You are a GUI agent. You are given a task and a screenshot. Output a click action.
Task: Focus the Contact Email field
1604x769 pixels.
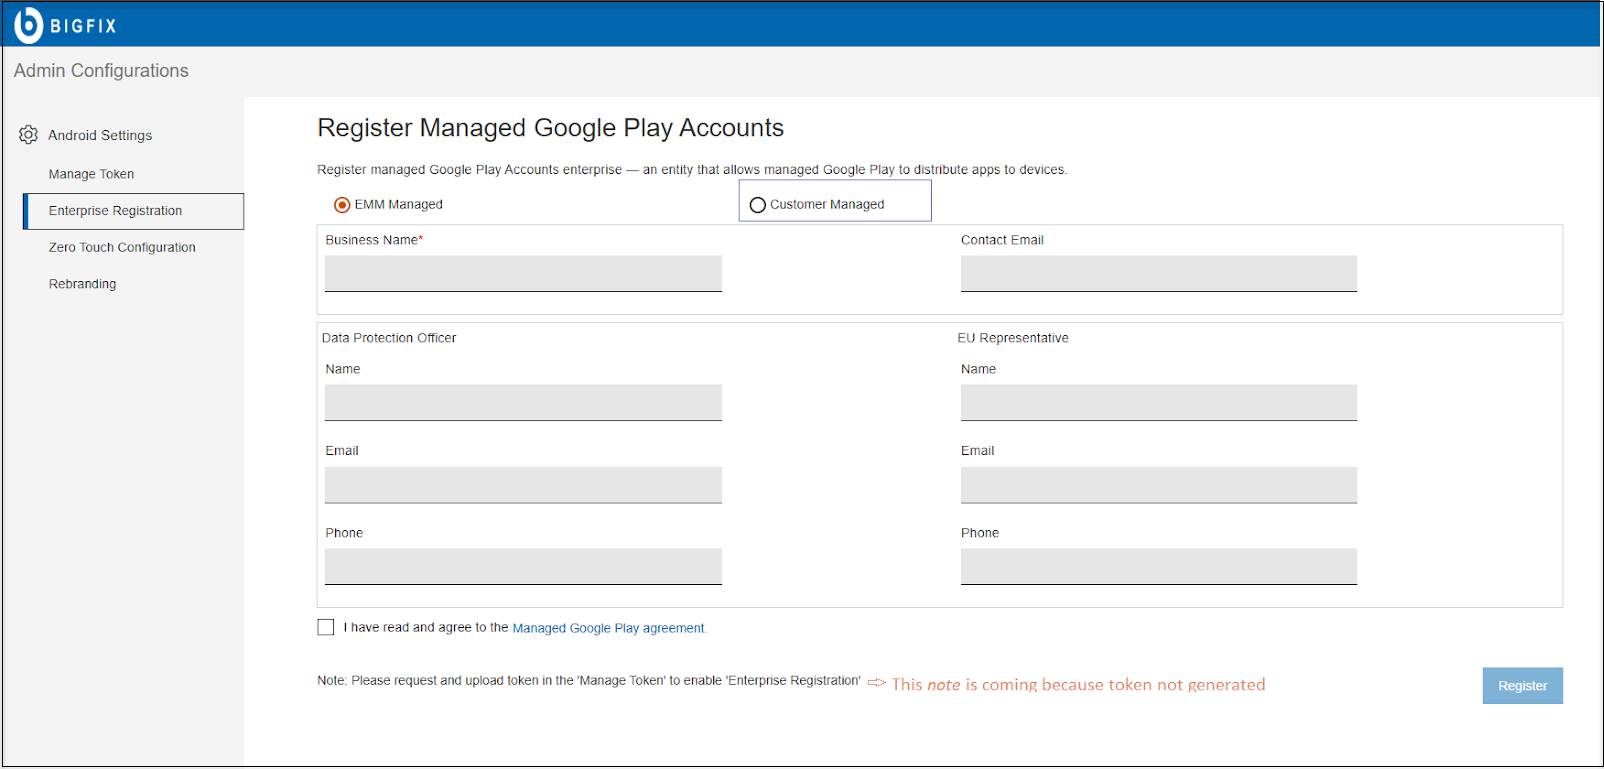(1158, 273)
